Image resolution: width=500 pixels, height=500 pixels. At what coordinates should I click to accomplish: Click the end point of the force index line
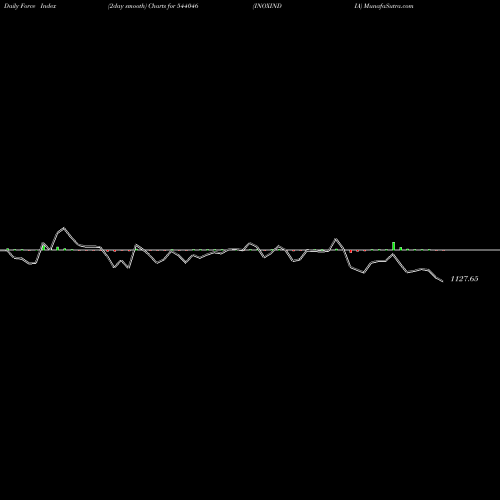coord(442,281)
